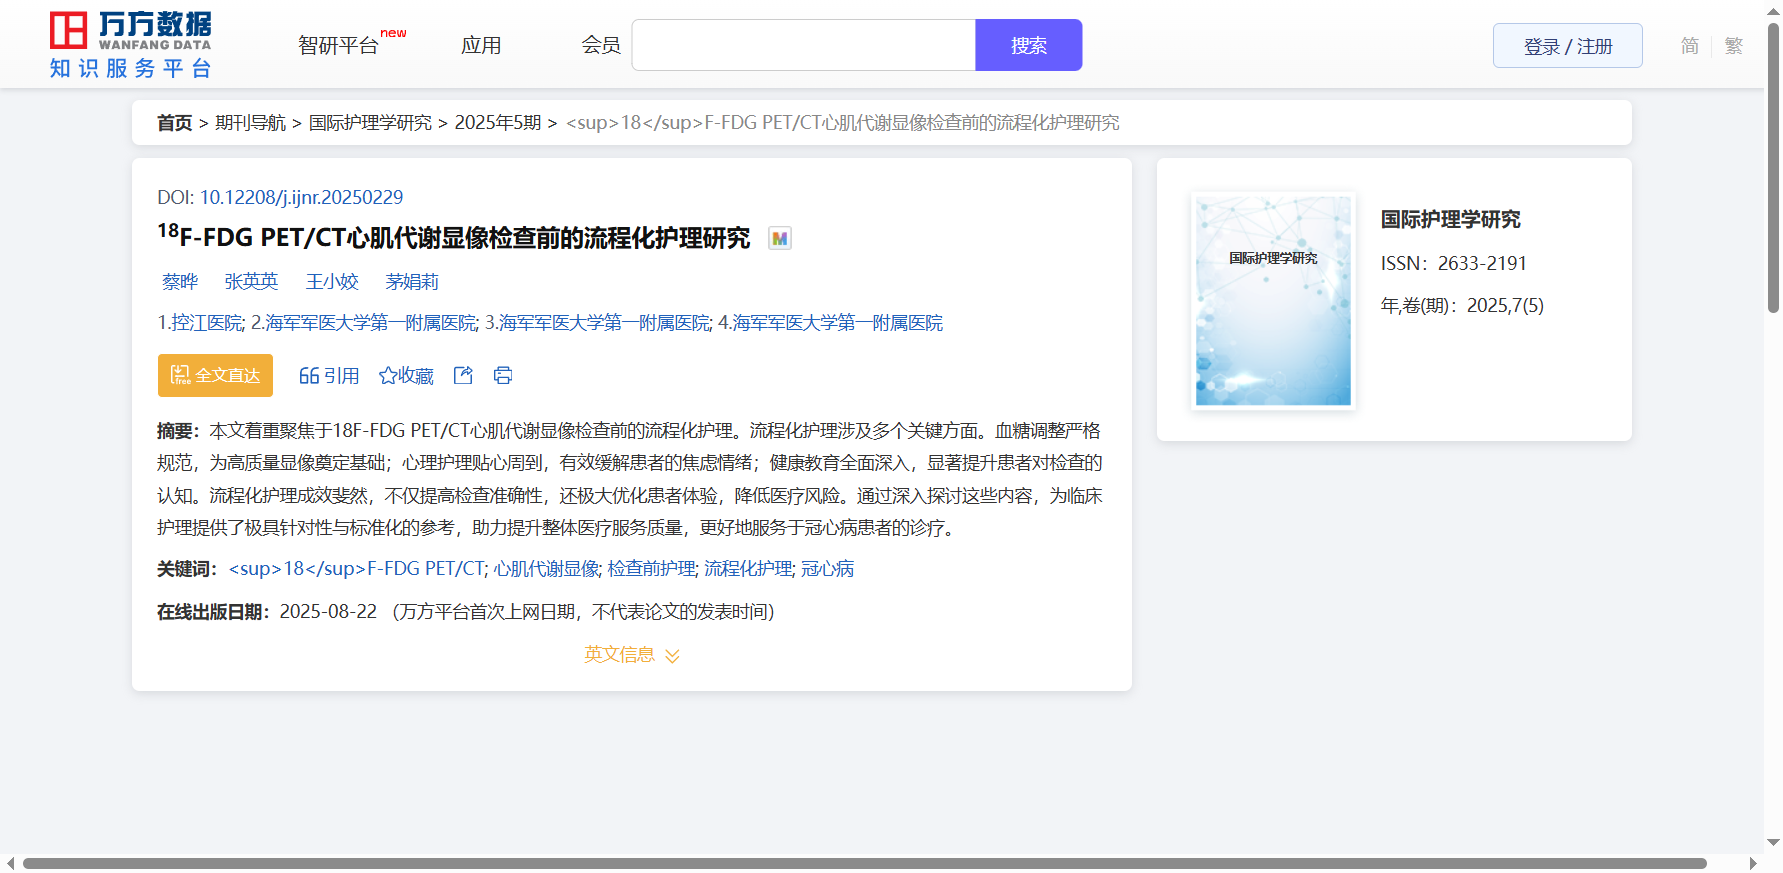Click into the search input field
The image size is (1783, 873).
[x=803, y=46]
